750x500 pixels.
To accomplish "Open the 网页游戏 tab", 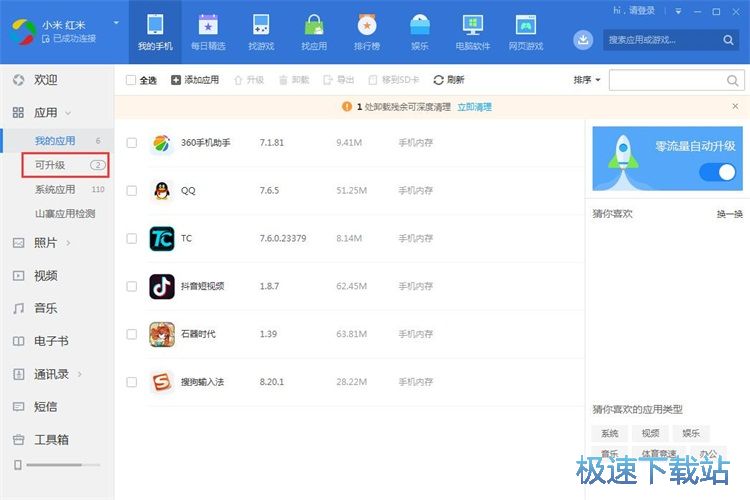I will (526, 32).
